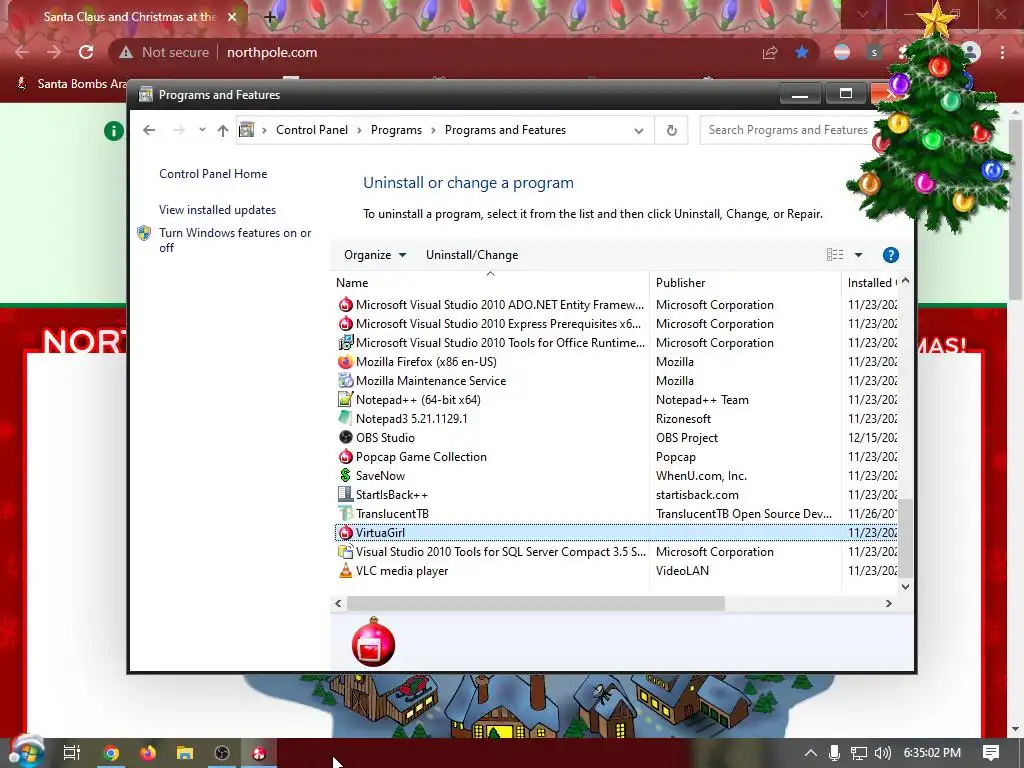
Task: Click the Chrome share page icon
Action: point(770,52)
